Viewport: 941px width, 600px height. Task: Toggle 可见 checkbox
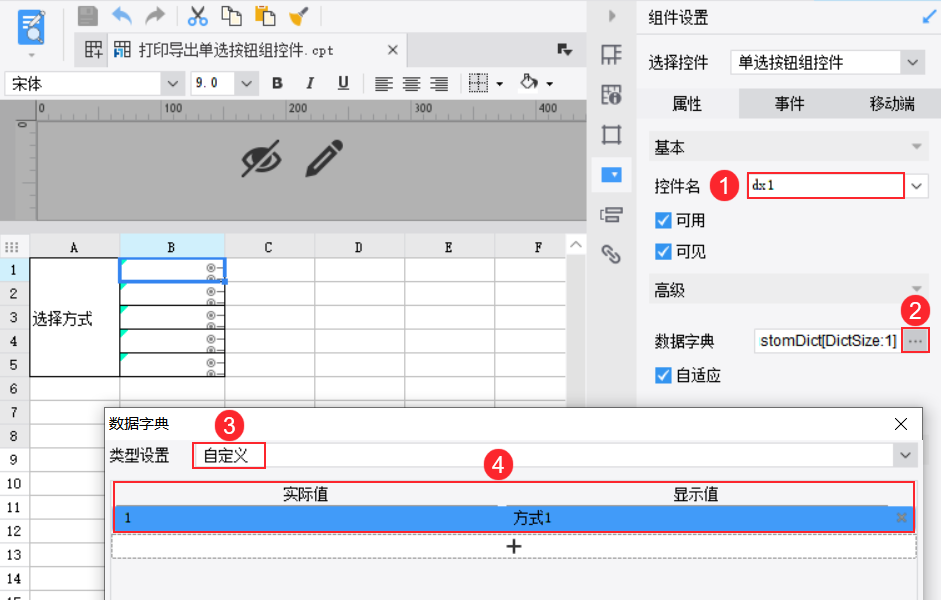663,251
